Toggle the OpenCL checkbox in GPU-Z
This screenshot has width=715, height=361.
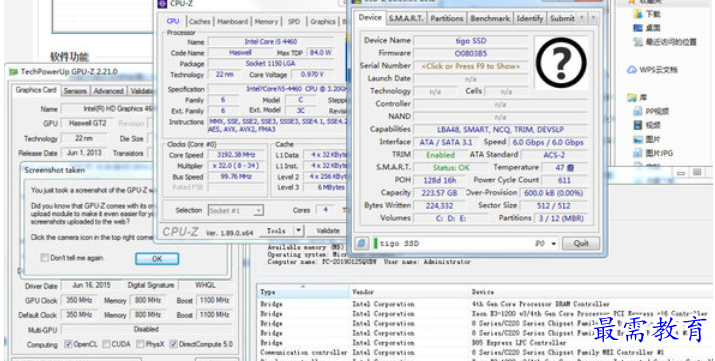tap(68, 344)
